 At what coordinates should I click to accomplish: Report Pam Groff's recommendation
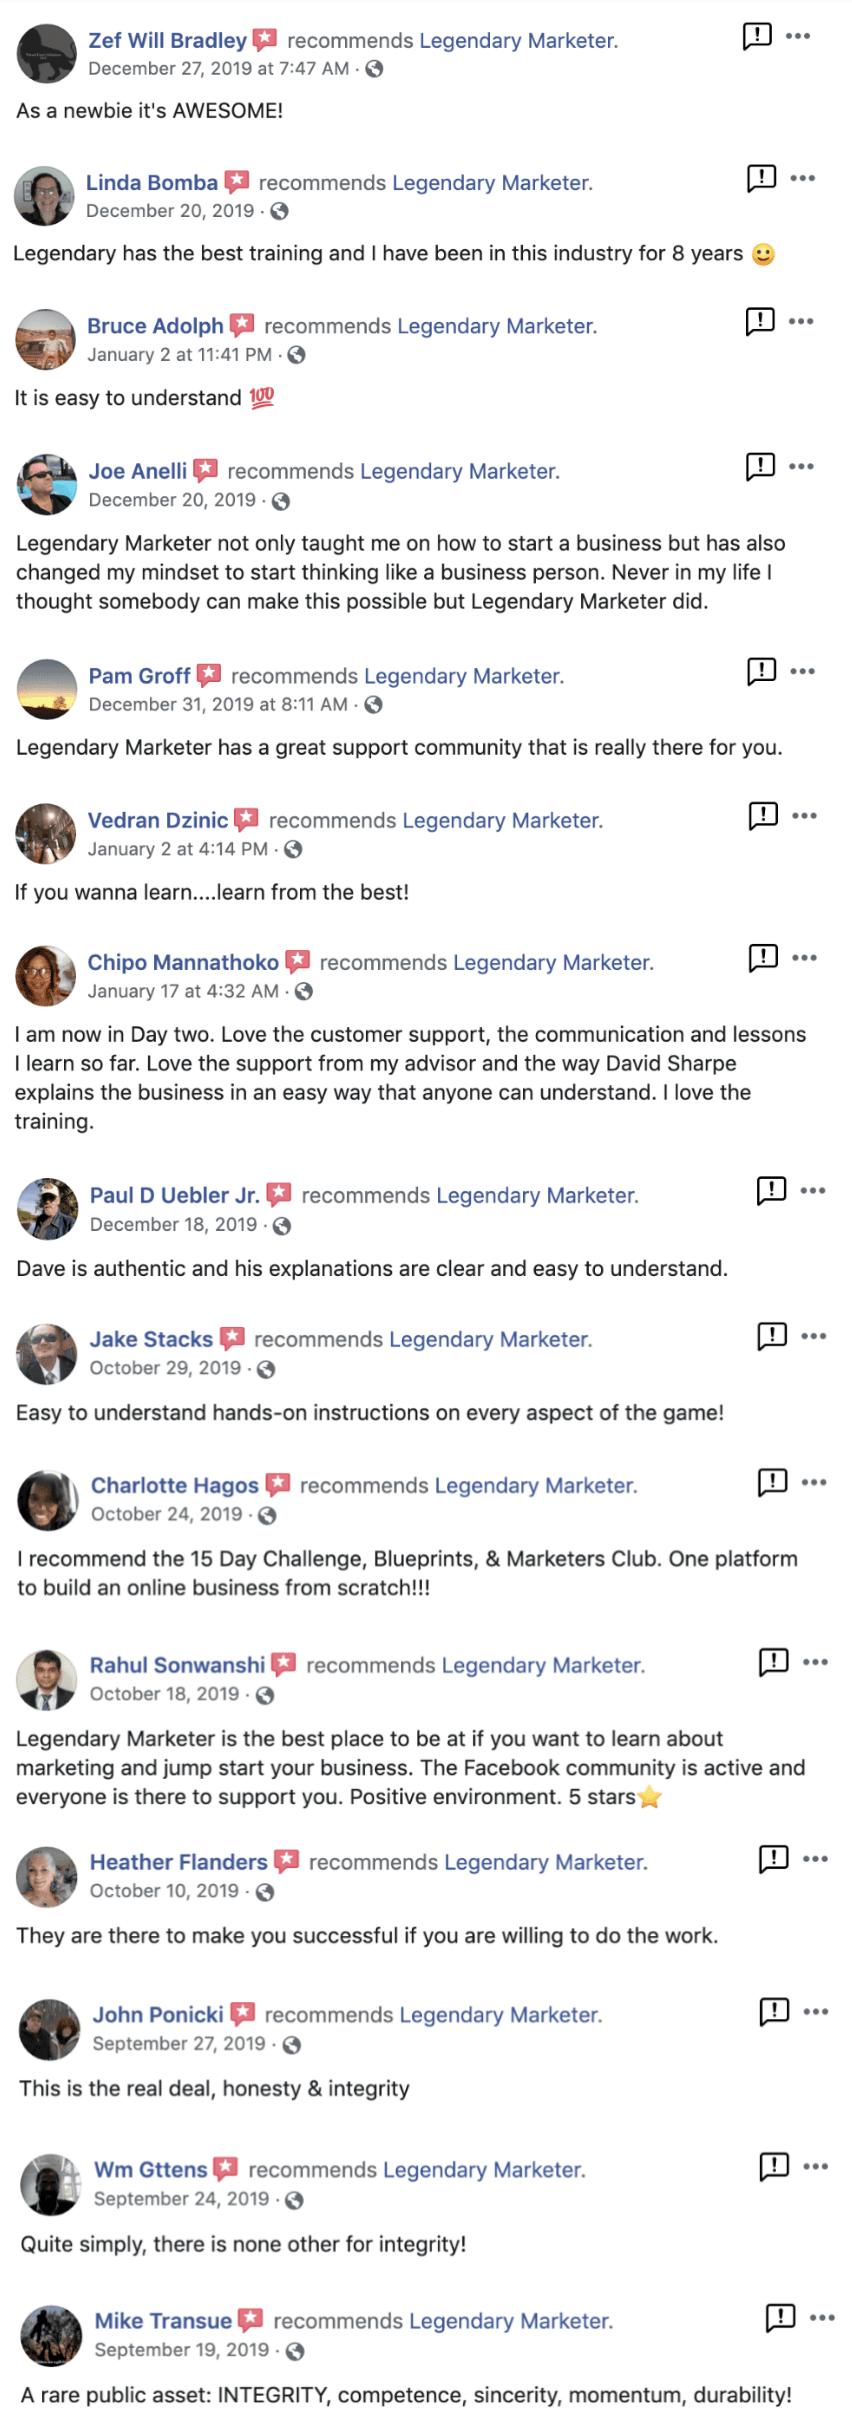point(761,671)
